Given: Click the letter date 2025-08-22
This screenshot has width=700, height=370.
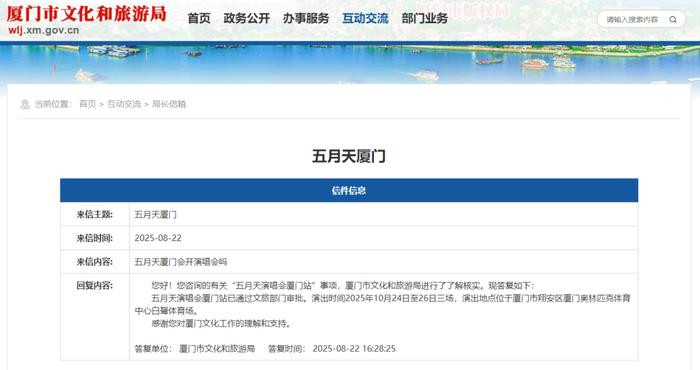Looking at the screenshot, I should click(158, 238).
